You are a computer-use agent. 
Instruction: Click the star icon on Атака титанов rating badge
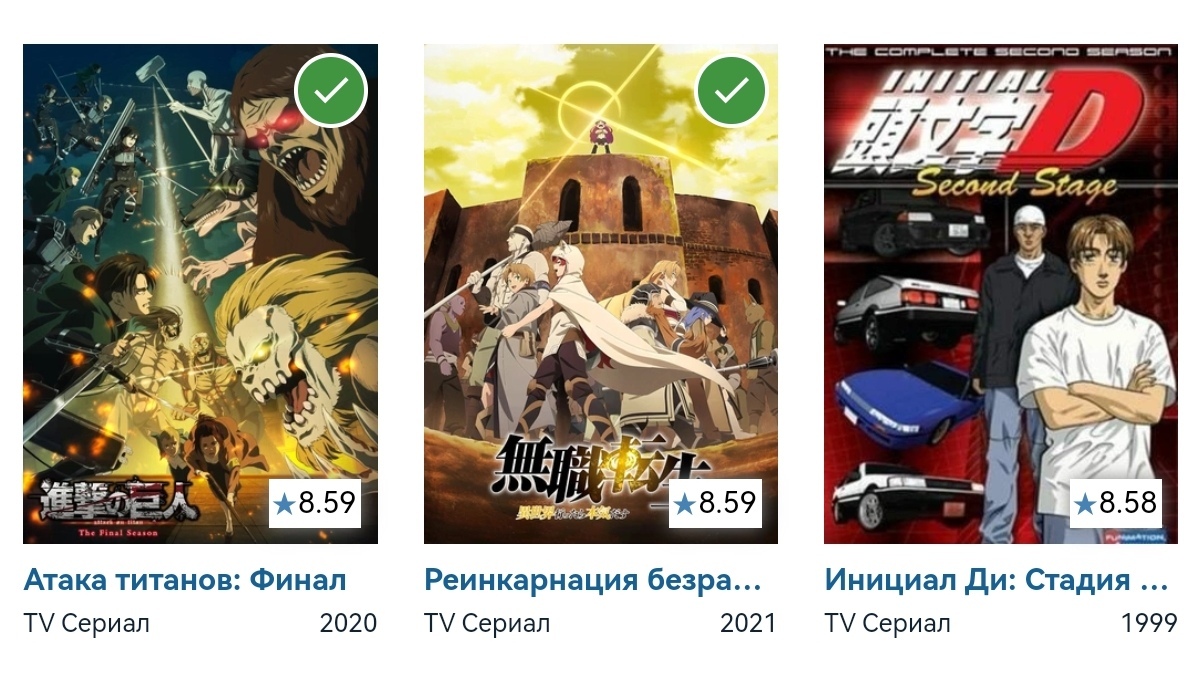pos(285,504)
